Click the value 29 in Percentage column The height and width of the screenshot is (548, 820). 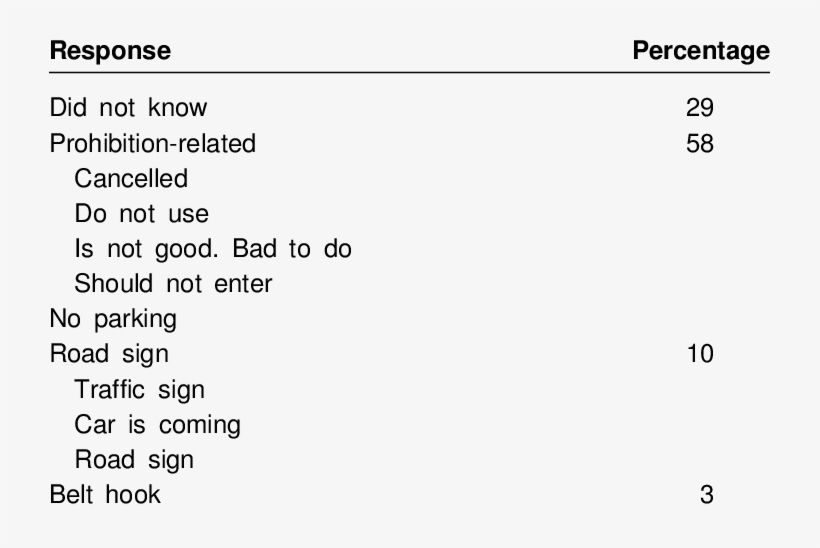(x=700, y=108)
